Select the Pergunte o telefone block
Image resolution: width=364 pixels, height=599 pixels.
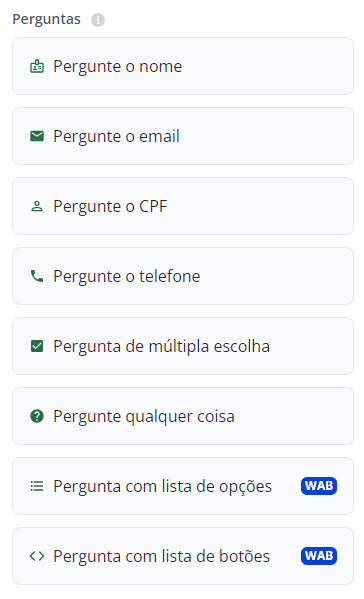click(183, 276)
